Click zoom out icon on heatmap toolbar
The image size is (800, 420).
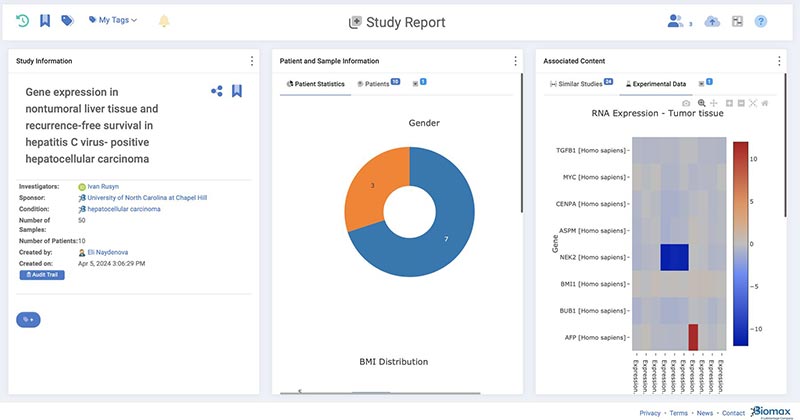[741, 103]
